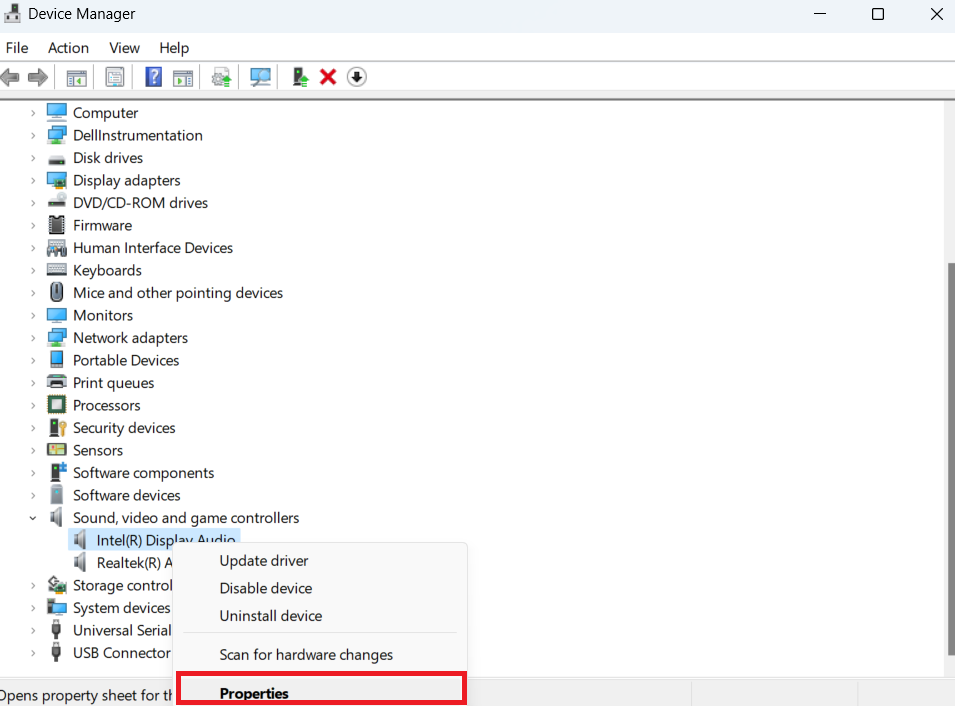This screenshot has height=706, width=955.
Task: Click the Back arrow toolbar icon
Action: click(10, 77)
